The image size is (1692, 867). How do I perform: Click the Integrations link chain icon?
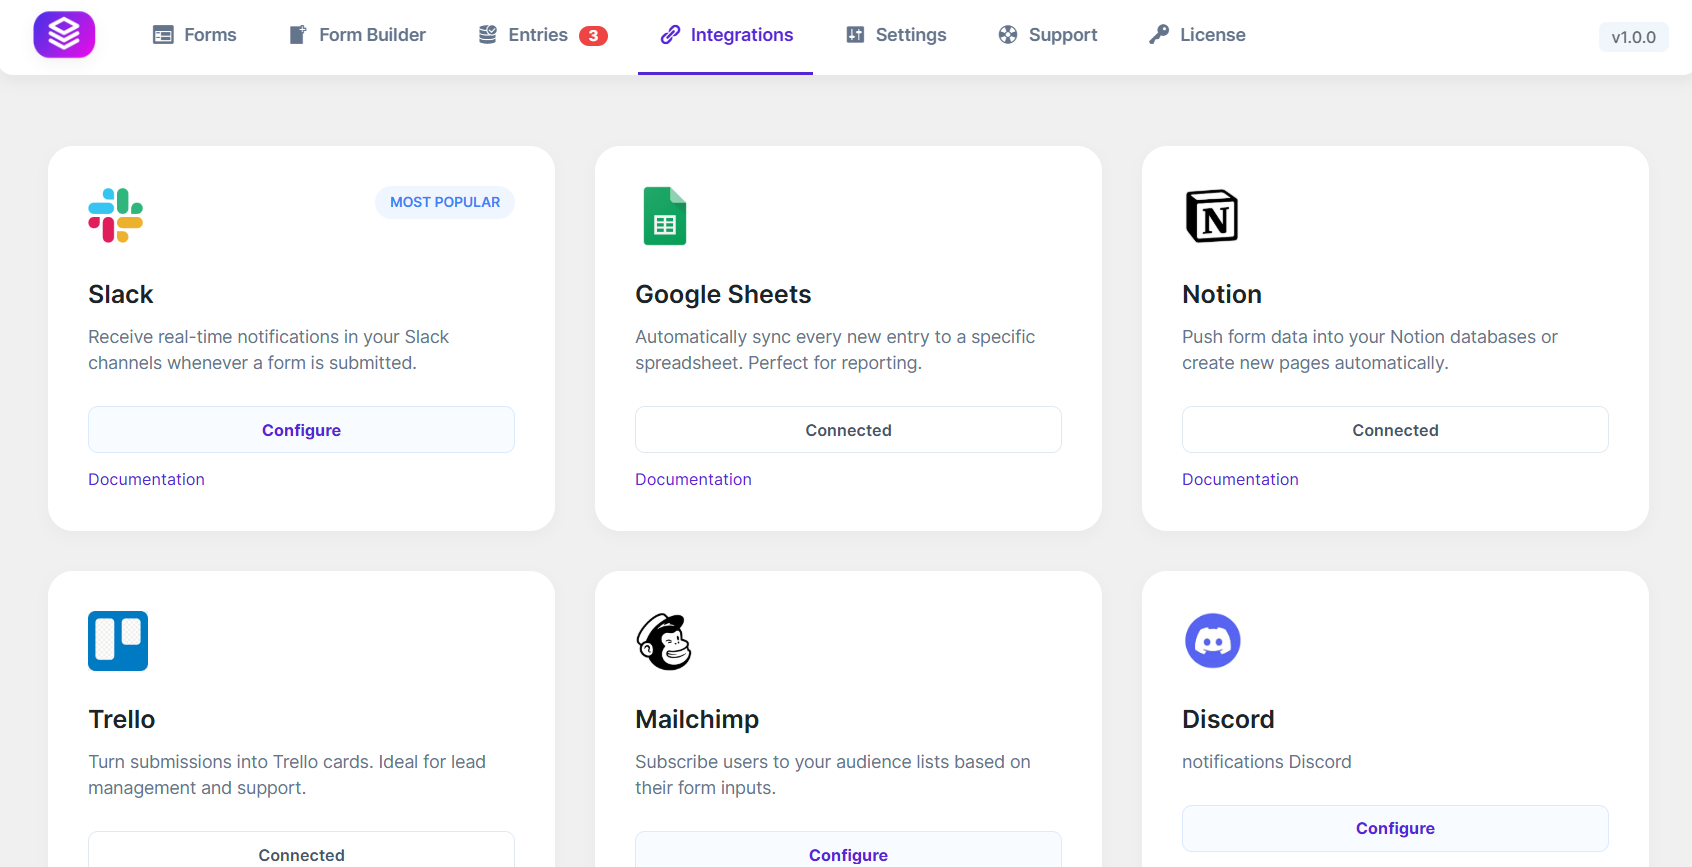click(670, 35)
